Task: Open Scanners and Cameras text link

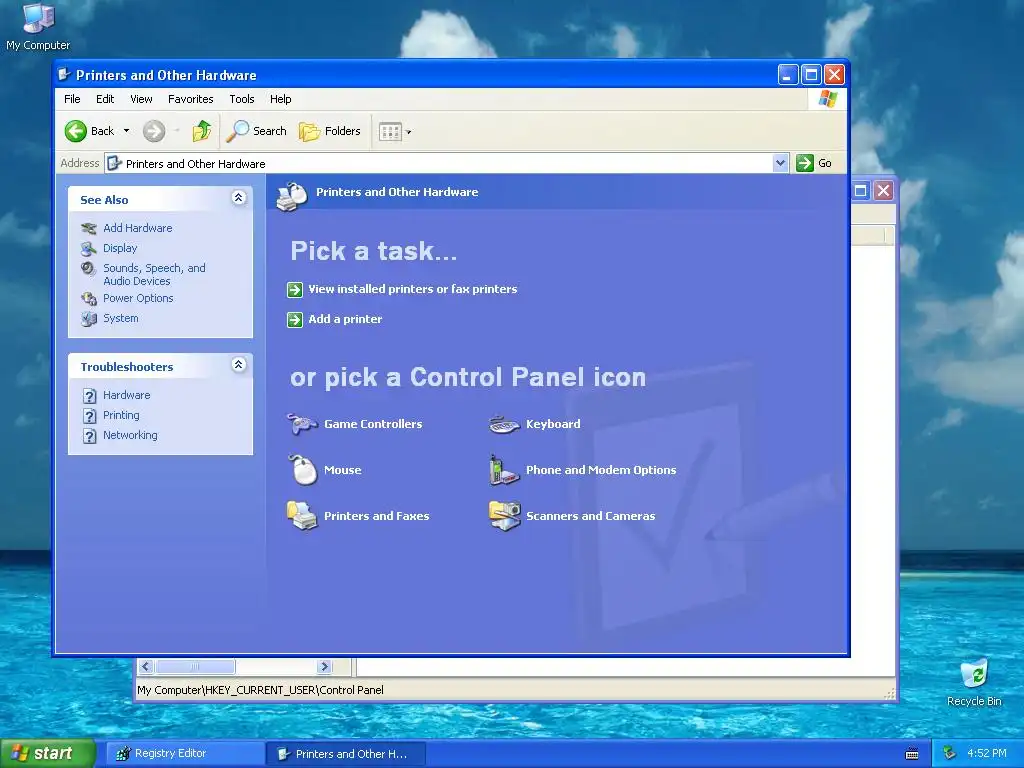Action: [590, 516]
